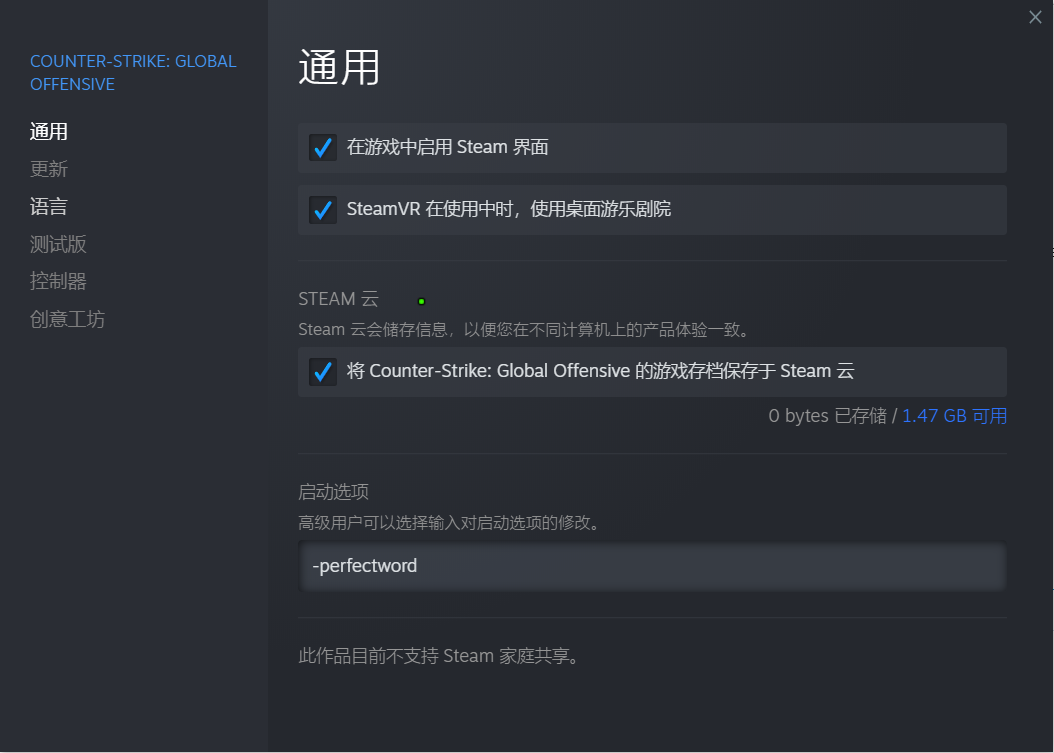This screenshot has width=1054, height=753.
Task: Disable the Steam Cloud save checkbox for CS:GO
Action: (323, 372)
